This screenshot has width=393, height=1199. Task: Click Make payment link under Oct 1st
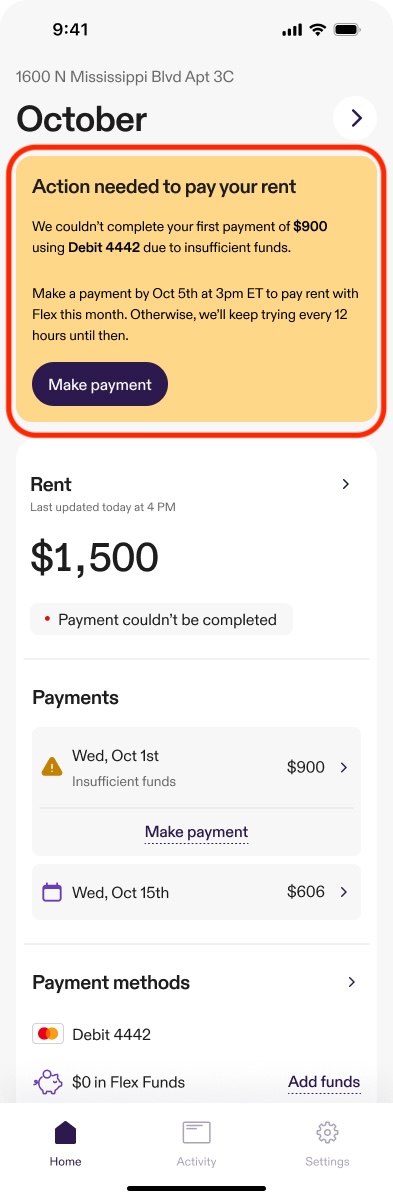pyautogui.click(x=196, y=832)
